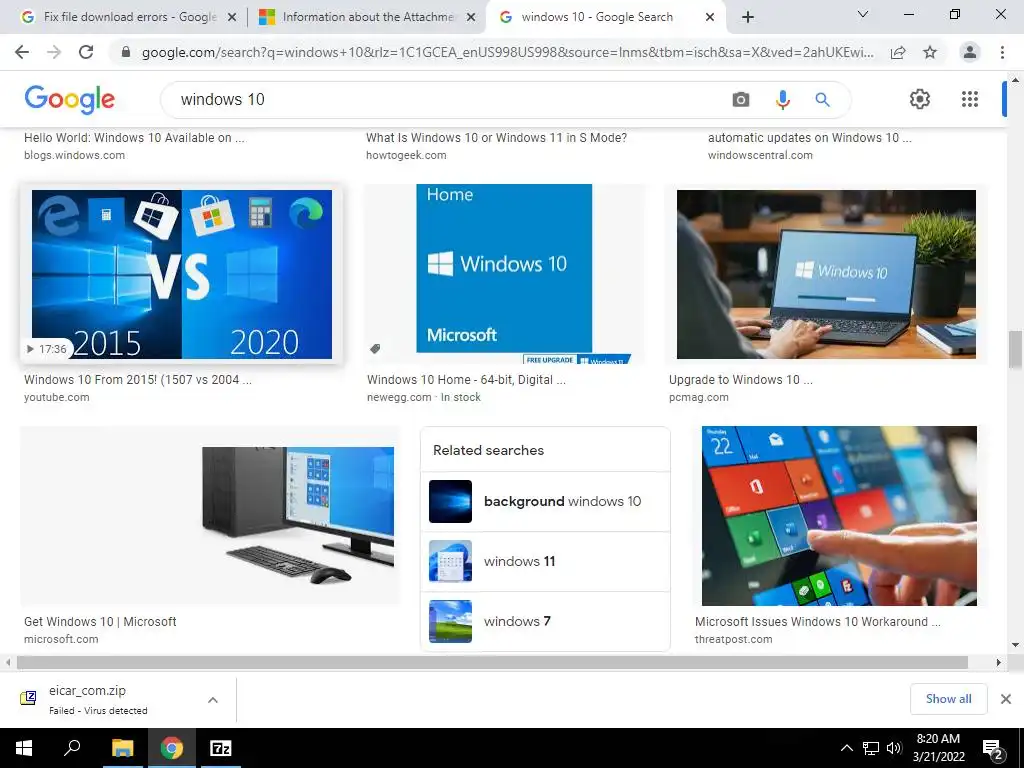The width and height of the screenshot is (1024, 768).
Task: Click the desktop PC tower image
Action: click(x=298, y=516)
